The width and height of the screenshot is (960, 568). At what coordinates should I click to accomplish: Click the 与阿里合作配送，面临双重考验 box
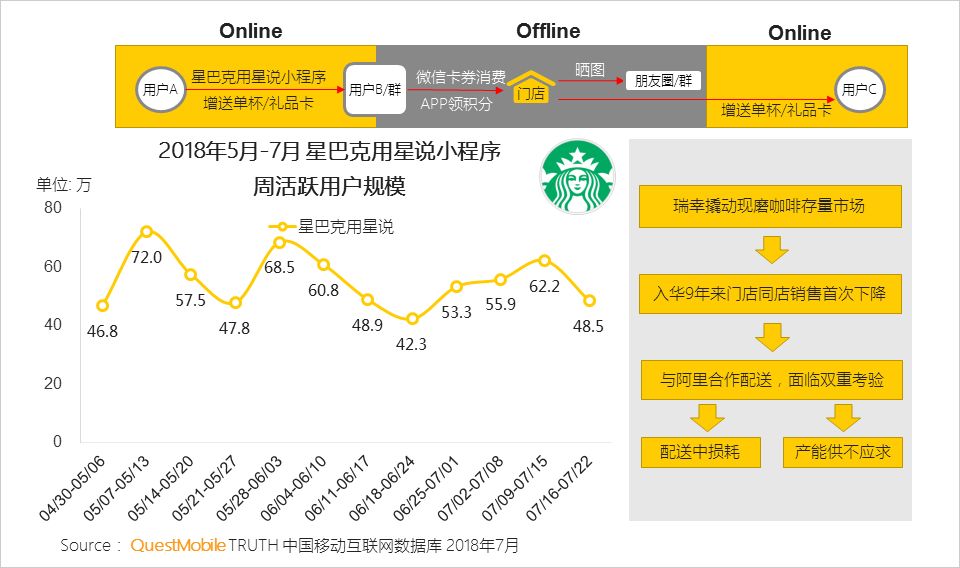coord(771,380)
